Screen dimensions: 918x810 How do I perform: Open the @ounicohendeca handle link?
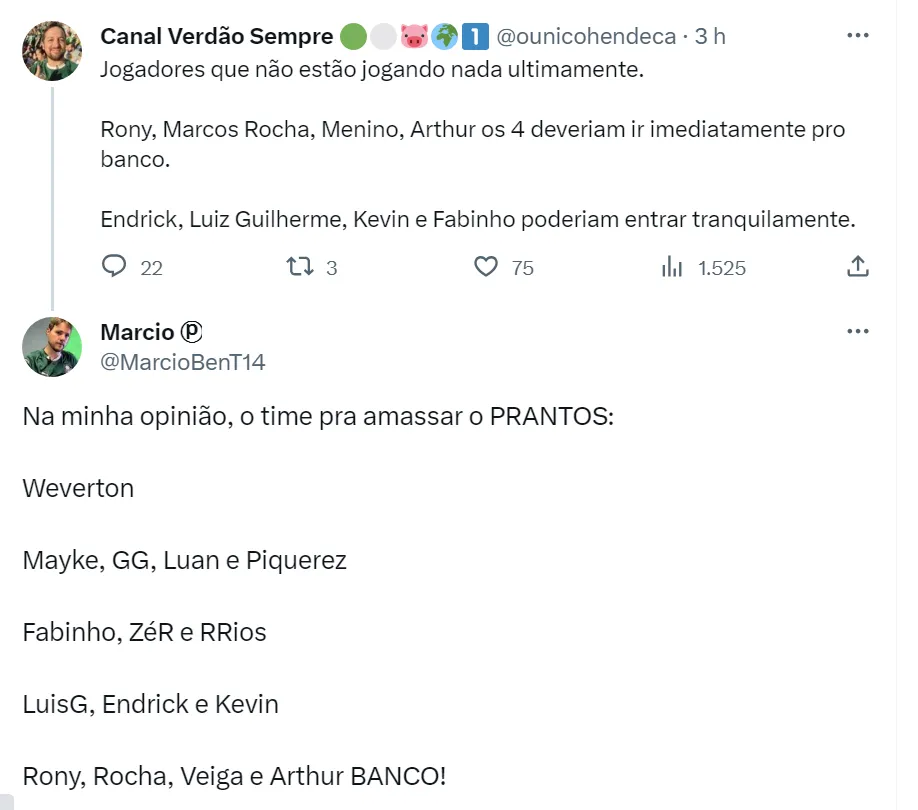tap(586, 37)
